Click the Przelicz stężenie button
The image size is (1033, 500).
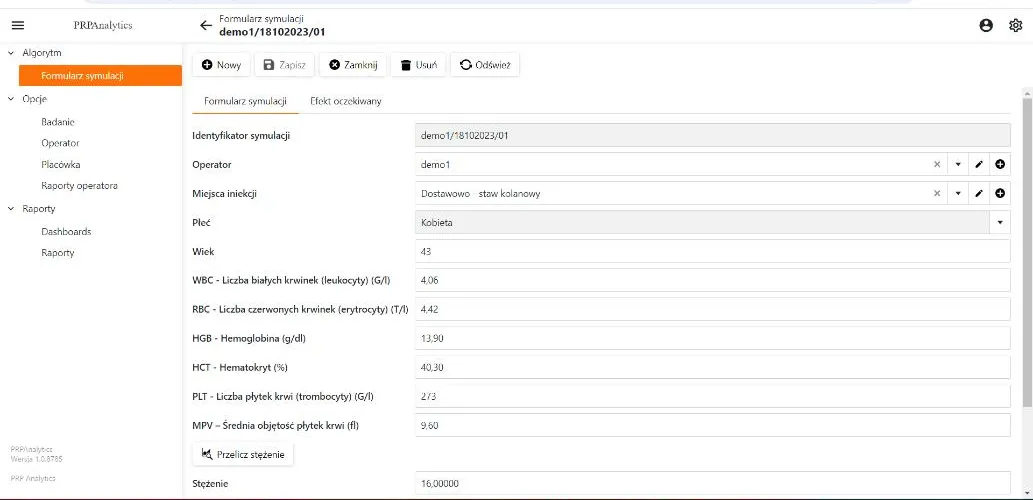click(242, 454)
